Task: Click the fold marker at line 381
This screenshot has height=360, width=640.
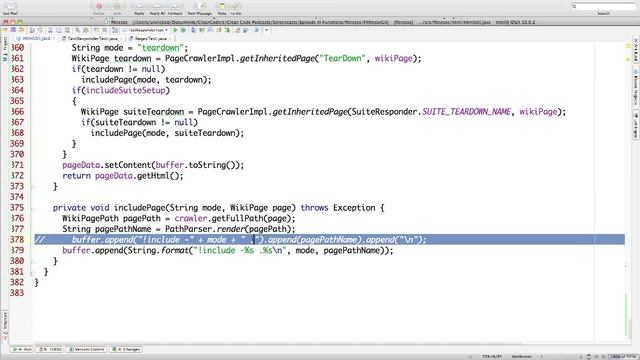Action: (33, 272)
